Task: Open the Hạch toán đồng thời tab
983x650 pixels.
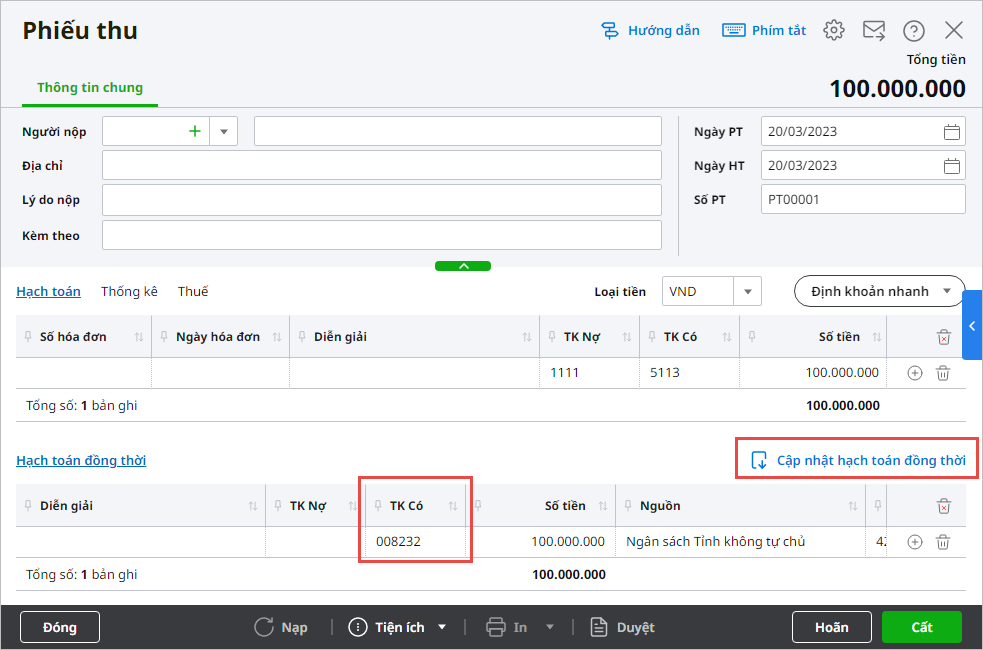Action: (81, 460)
